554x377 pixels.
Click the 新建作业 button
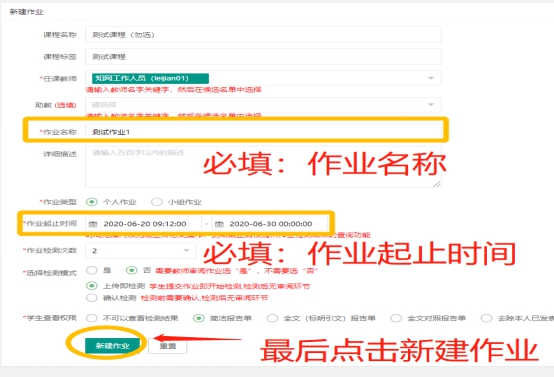tap(113, 346)
